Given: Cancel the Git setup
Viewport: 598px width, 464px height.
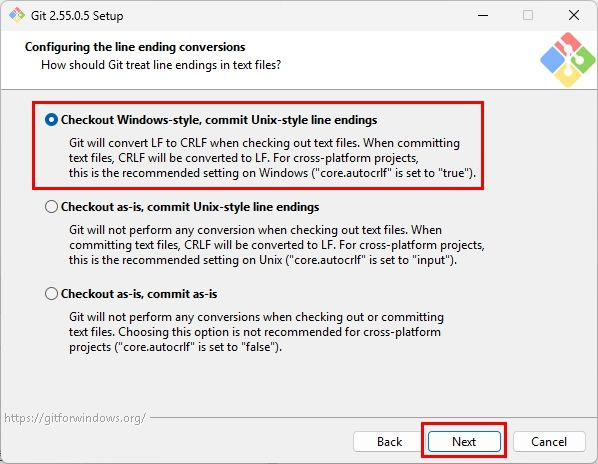Looking at the screenshot, I should click(x=549, y=442).
